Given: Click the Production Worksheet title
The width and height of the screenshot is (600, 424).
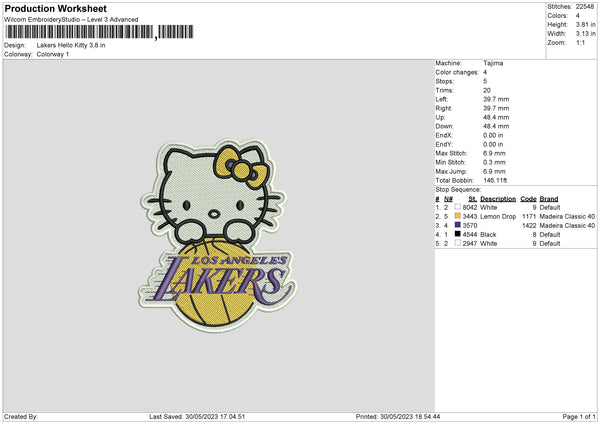Looking at the screenshot, I should (x=55, y=8).
